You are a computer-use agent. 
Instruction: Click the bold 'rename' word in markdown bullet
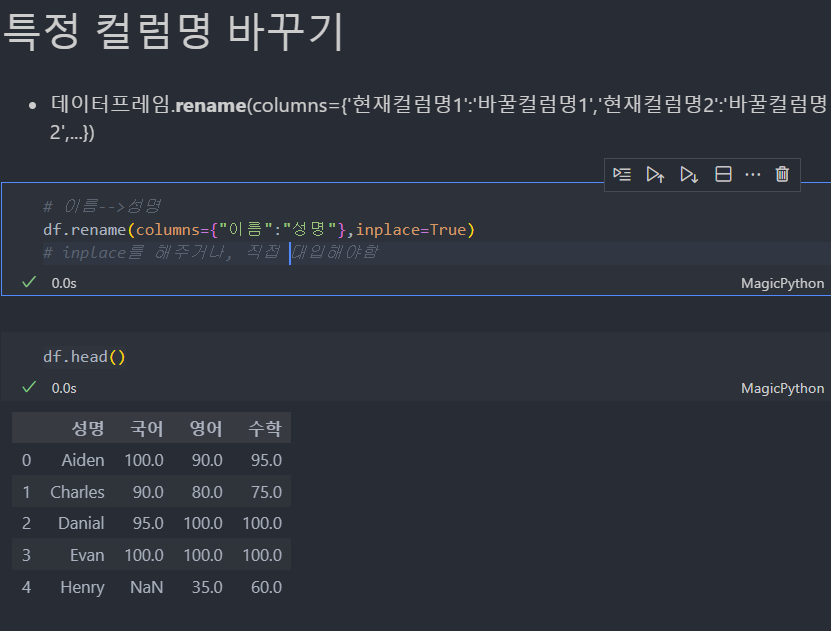tap(210, 105)
